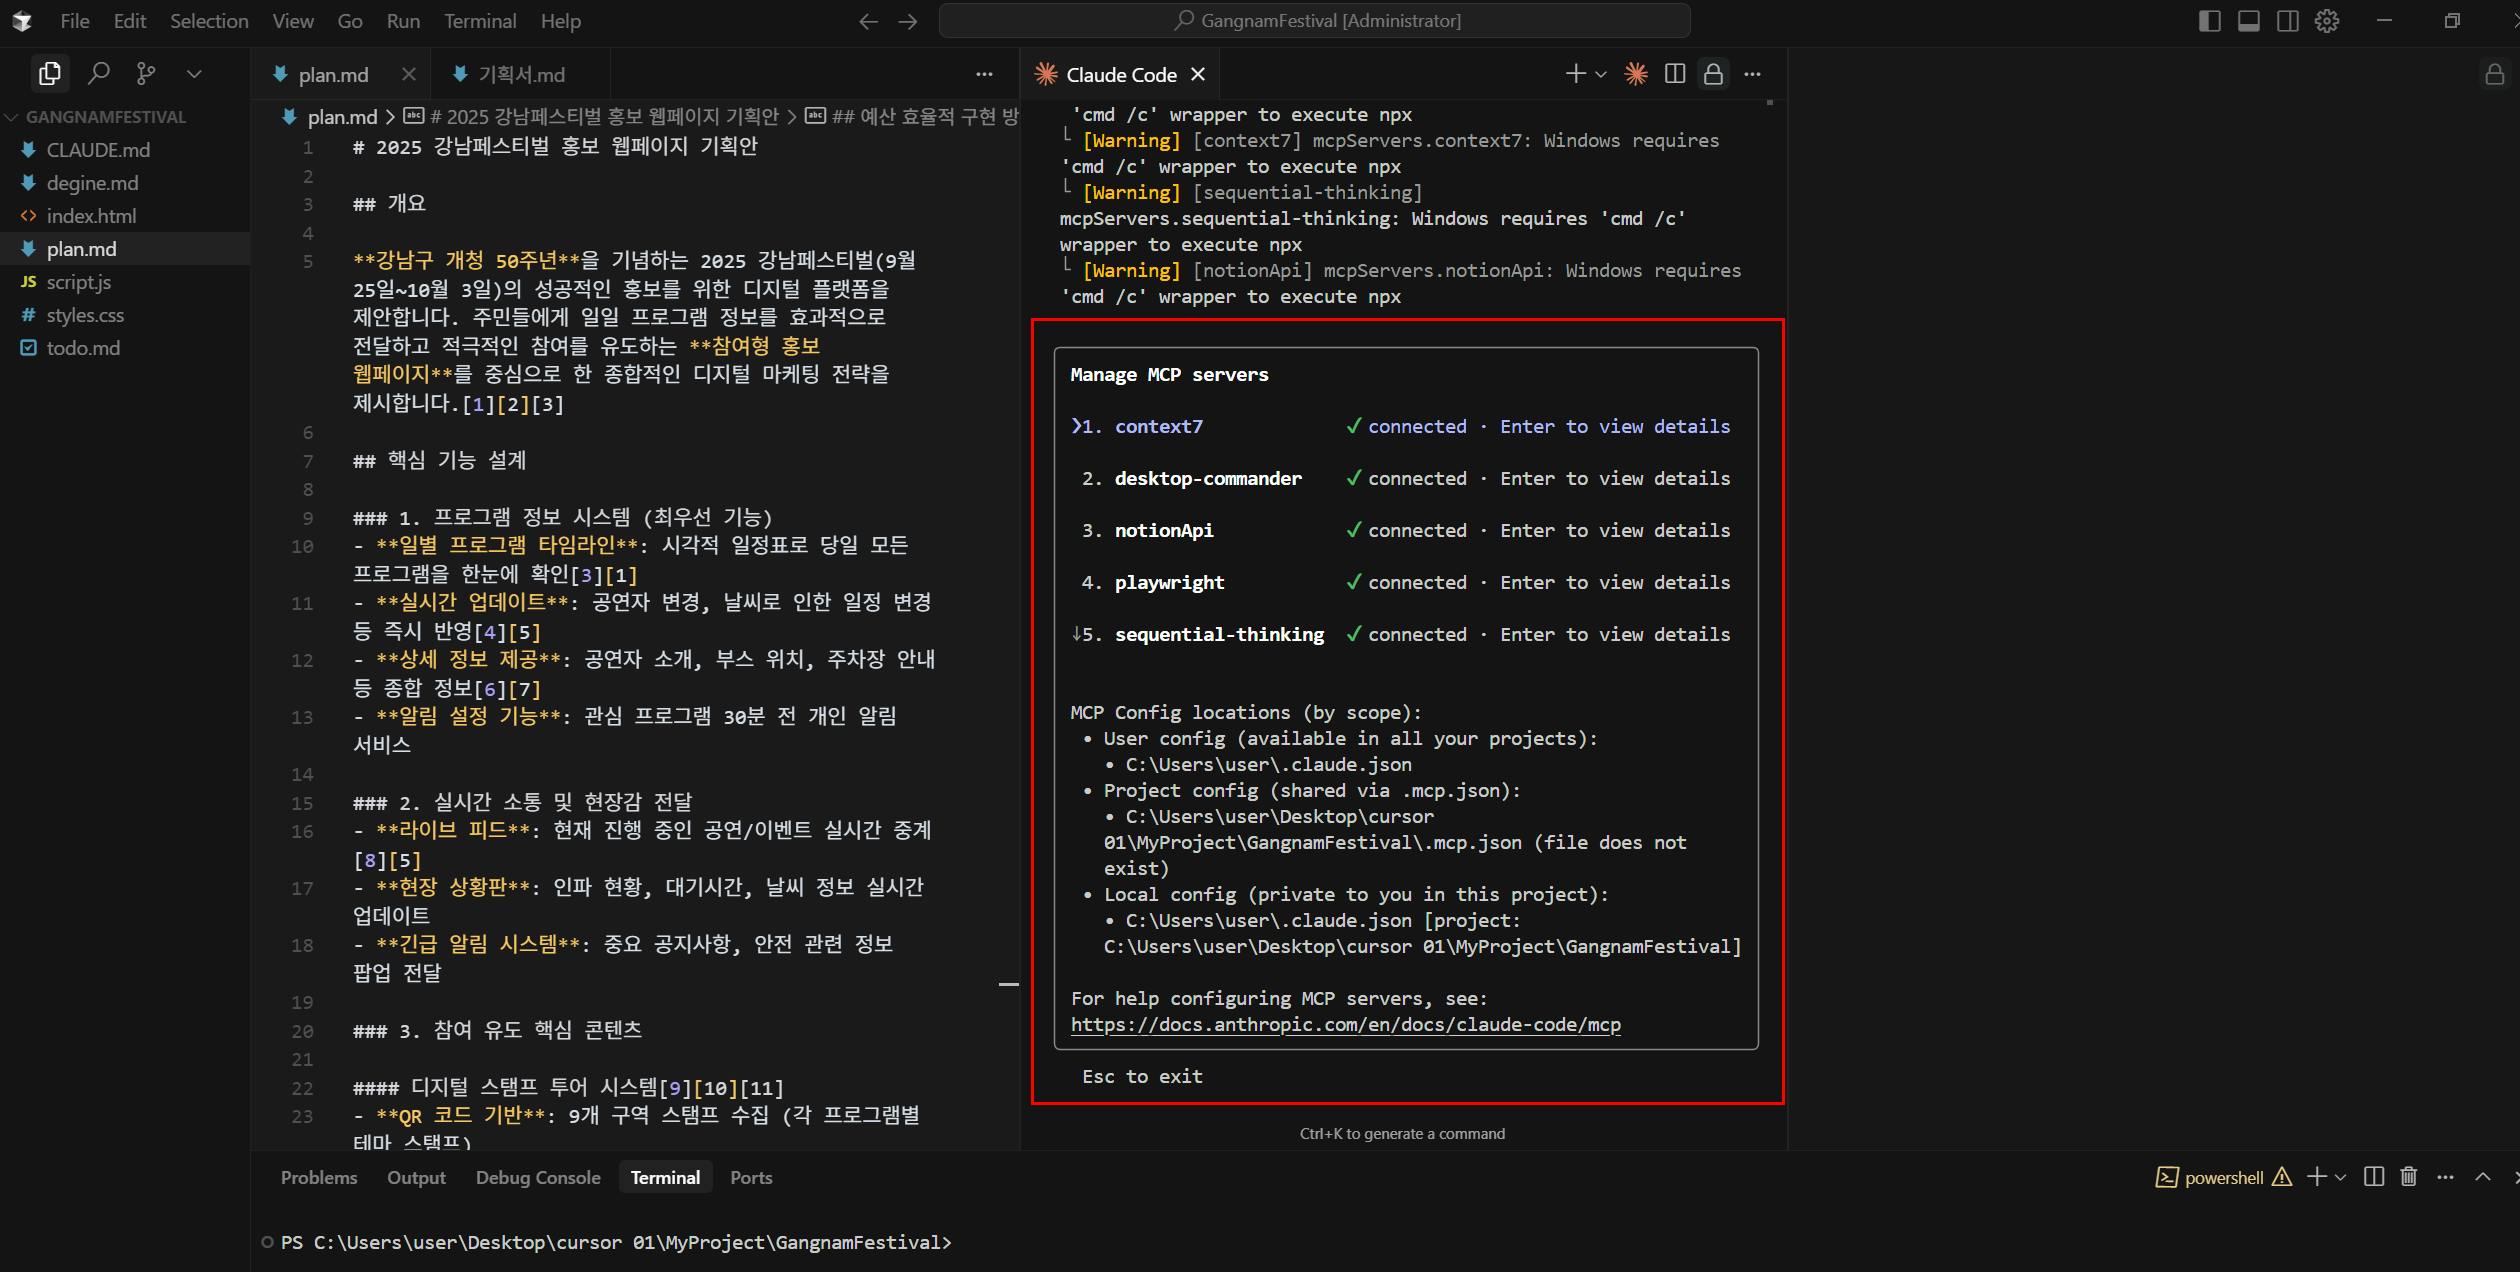This screenshot has width=2520, height=1272.
Task: Kill terminal with the trash icon
Action: [x=2409, y=1177]
